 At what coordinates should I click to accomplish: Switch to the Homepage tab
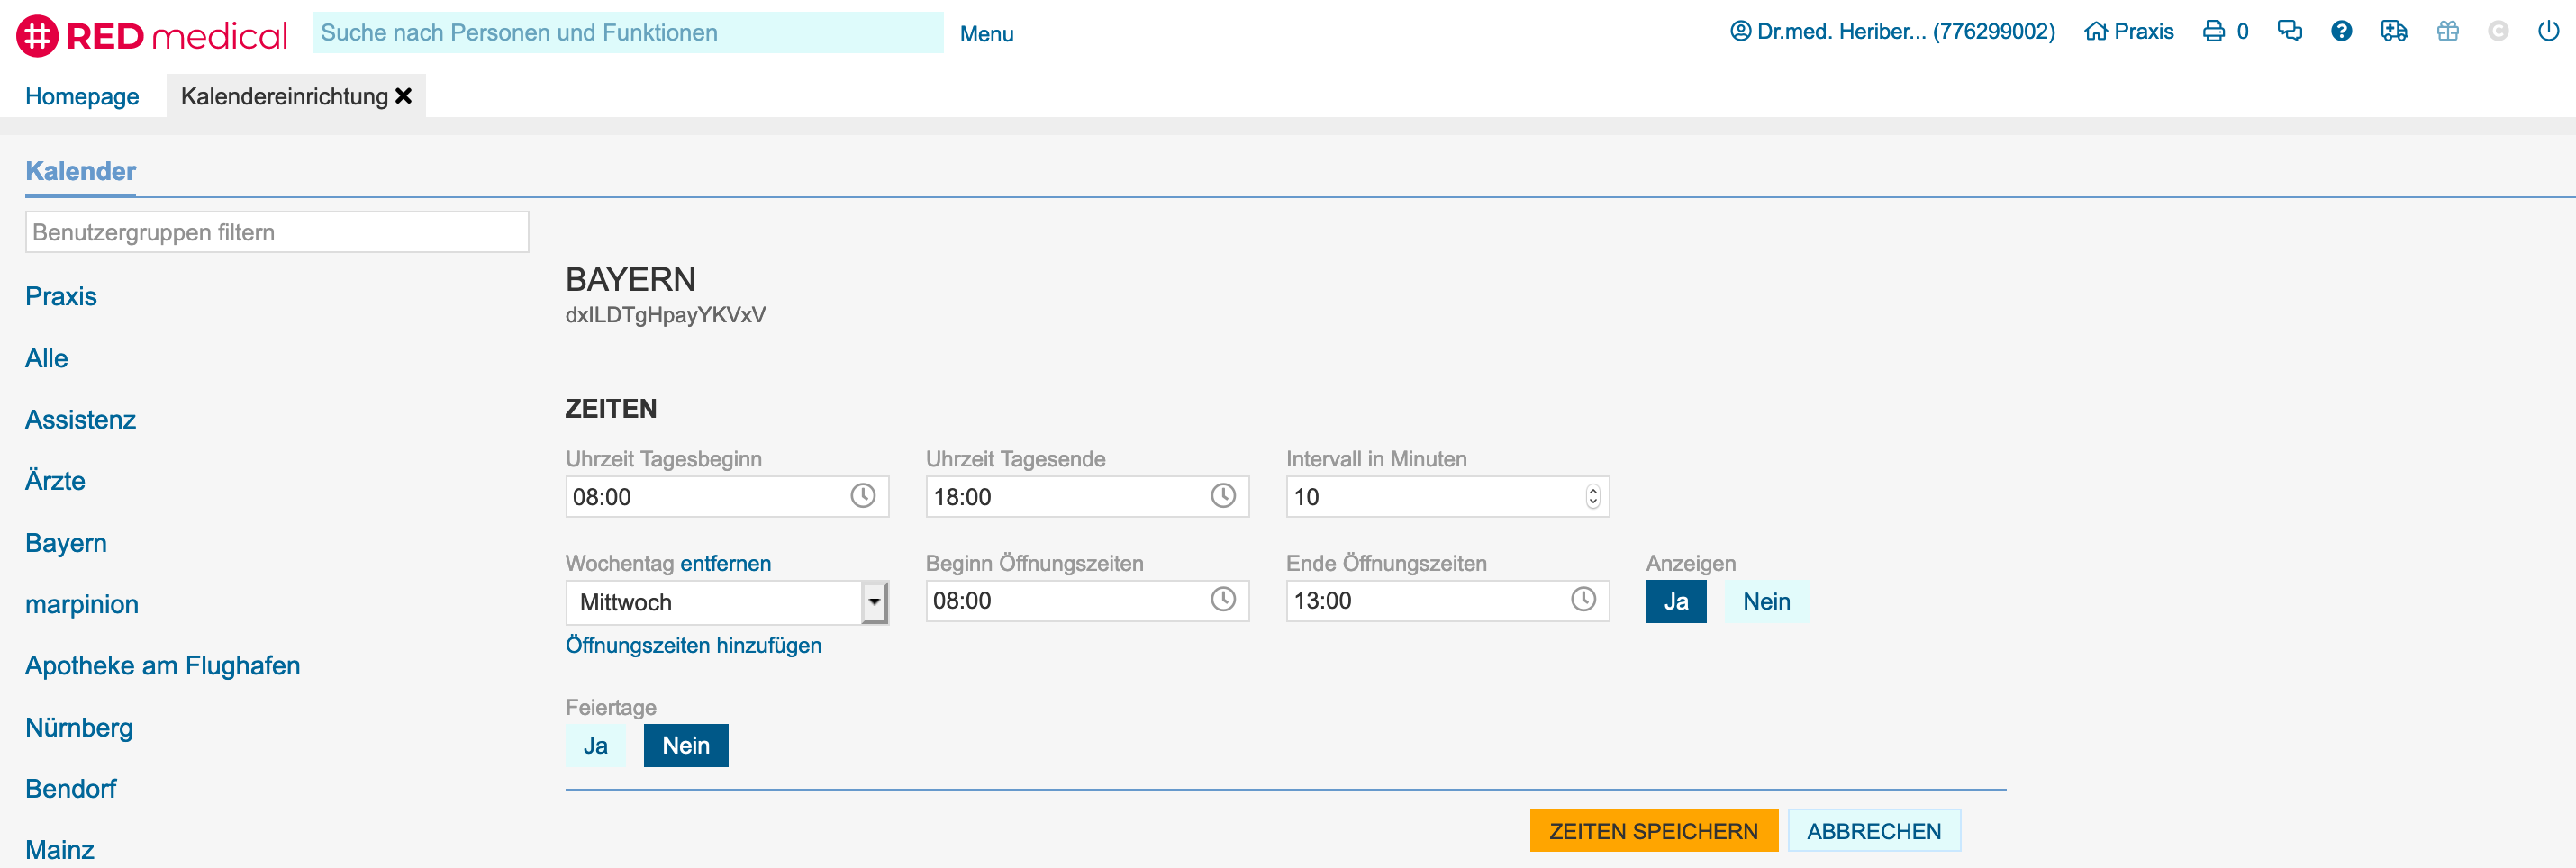82,97
